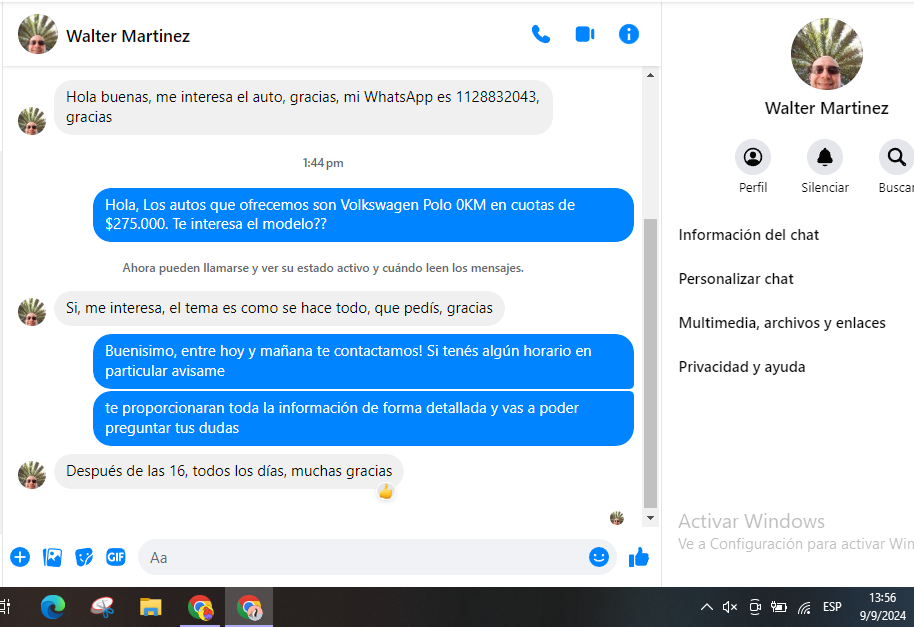Click the avatar next to 'Después de las 16' message
This screenshot has width=914, height=627.
[32, 474]
